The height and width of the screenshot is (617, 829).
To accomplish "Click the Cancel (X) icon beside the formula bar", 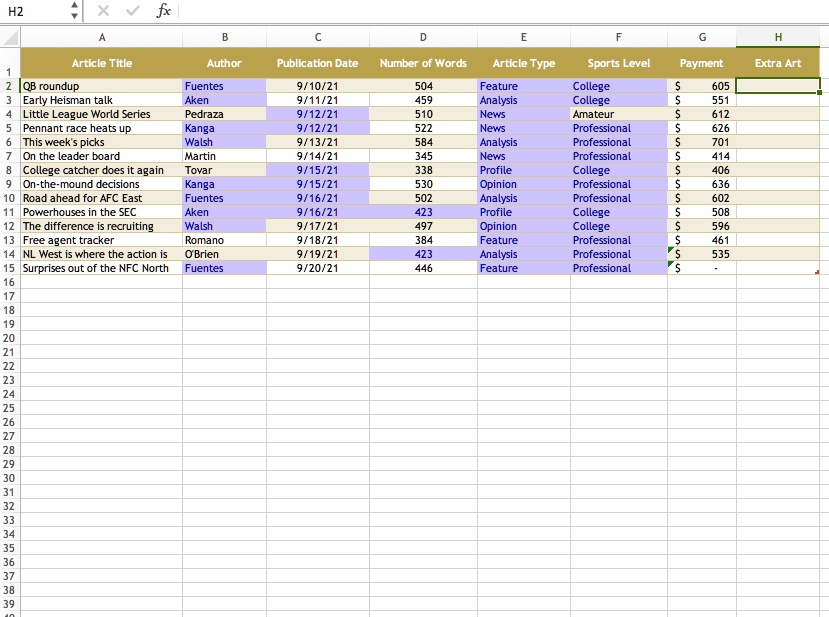I will pyautogui.click(x=103, y=12).
